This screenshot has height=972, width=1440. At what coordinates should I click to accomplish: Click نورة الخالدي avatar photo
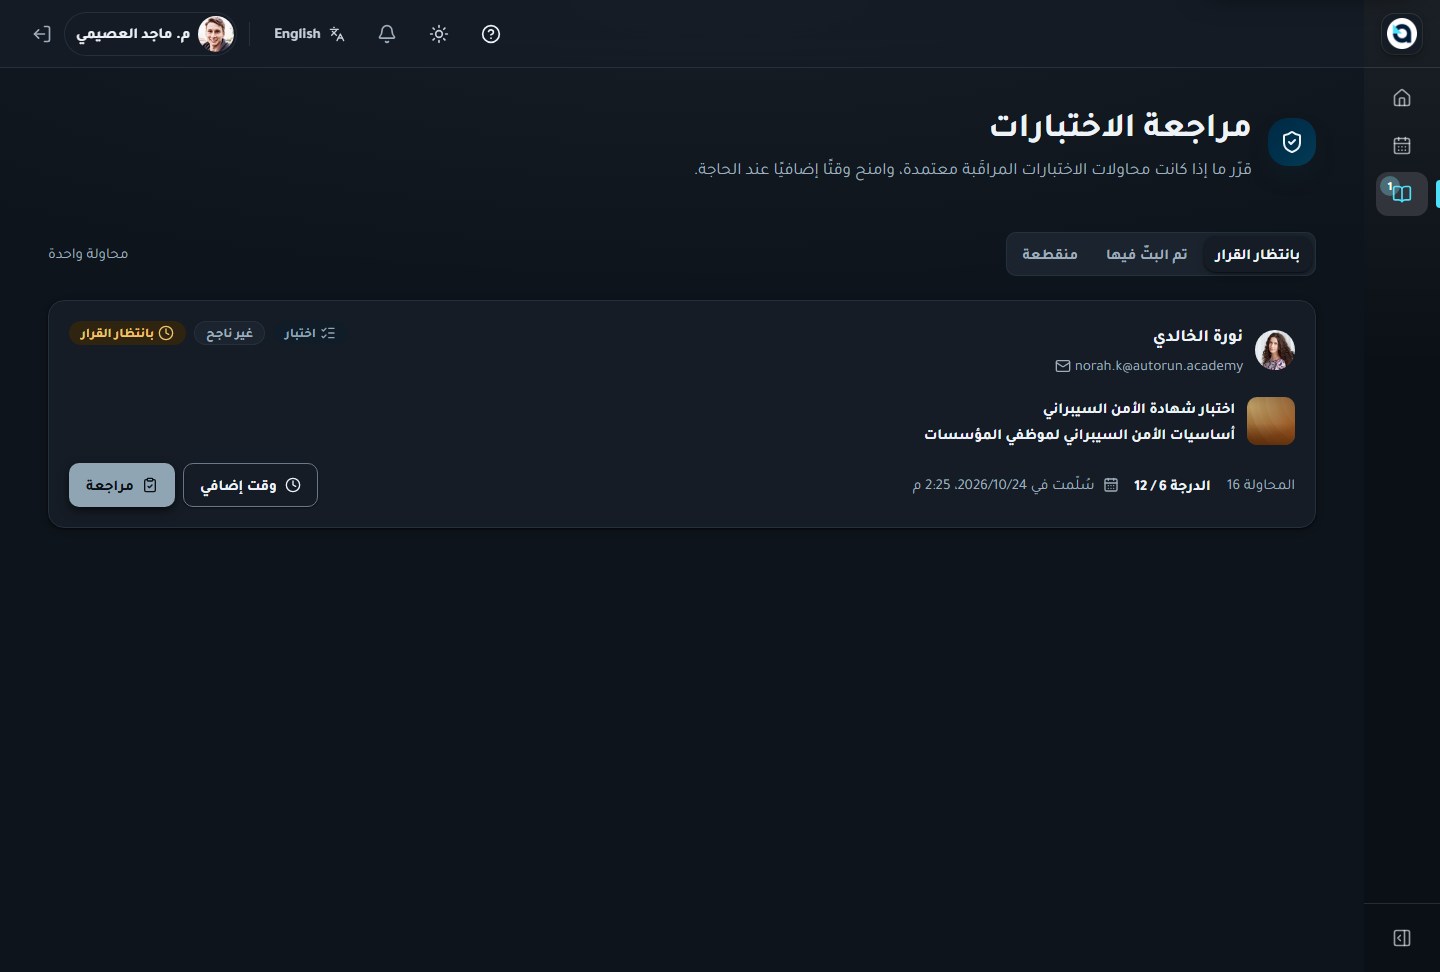coord(1275,350)
